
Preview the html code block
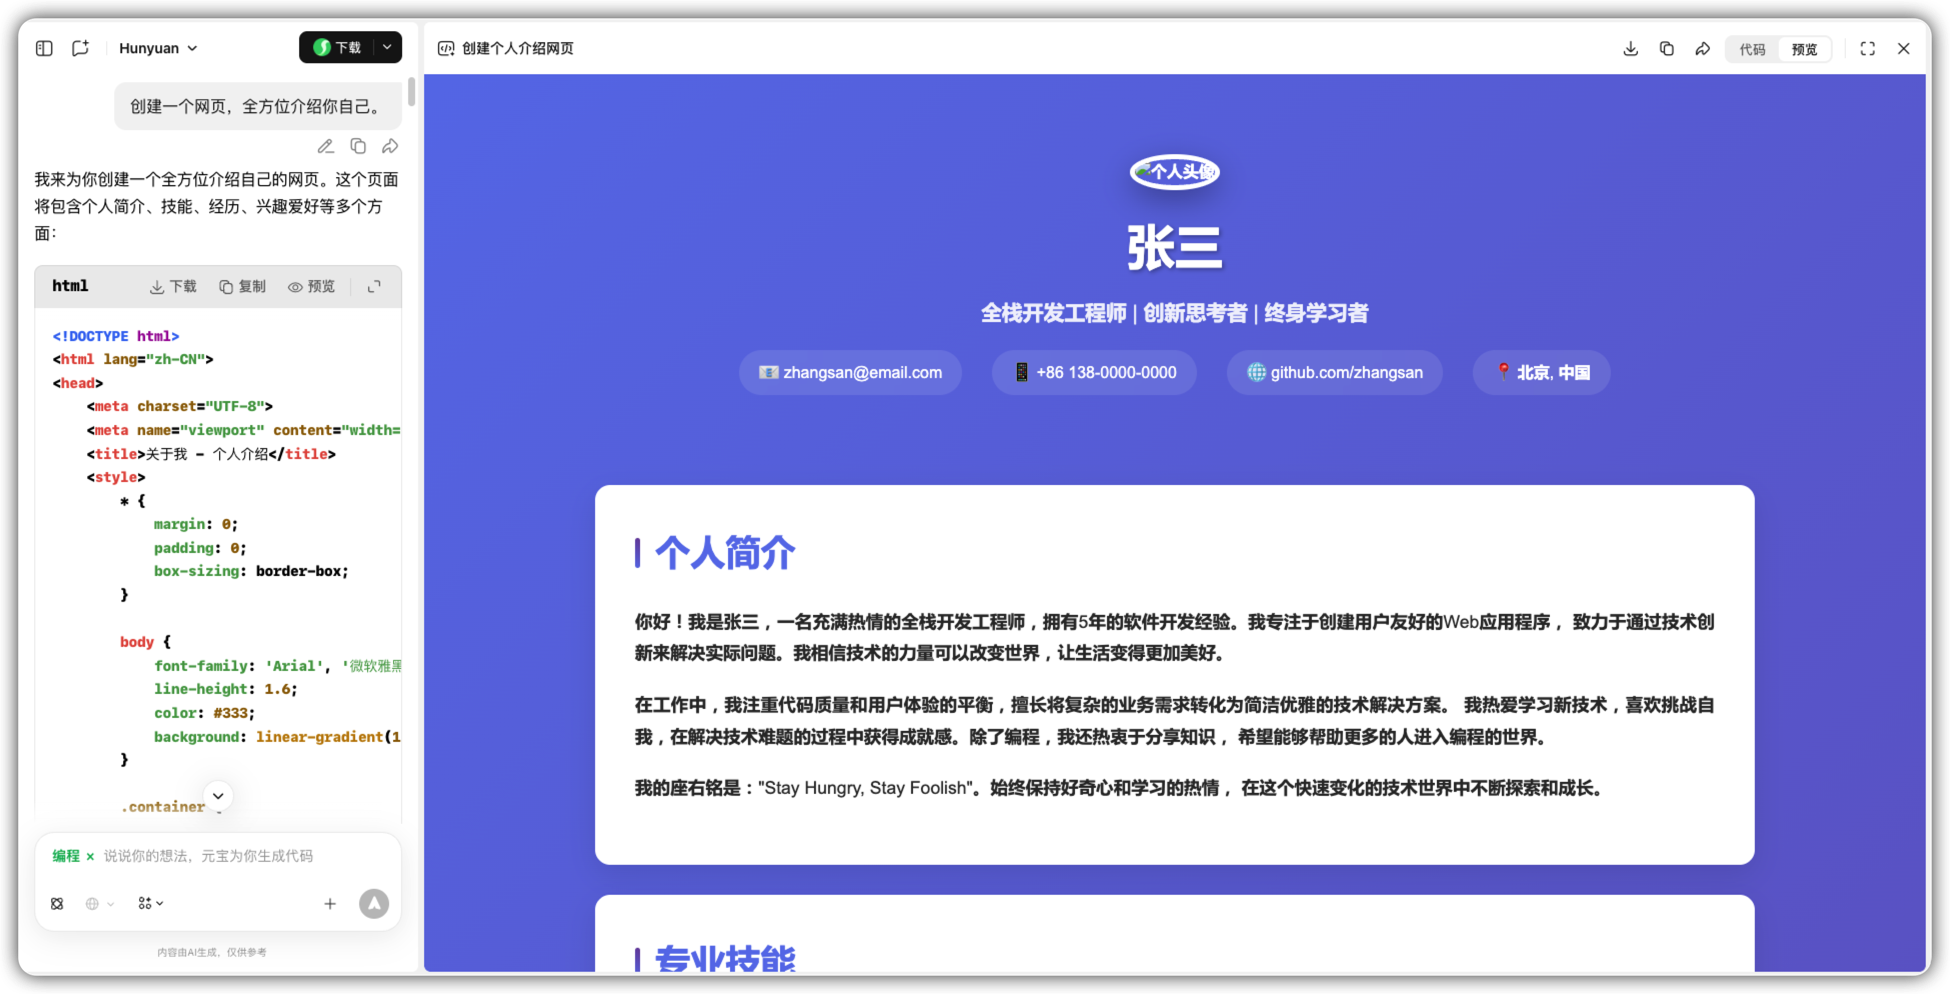(311, 287)
